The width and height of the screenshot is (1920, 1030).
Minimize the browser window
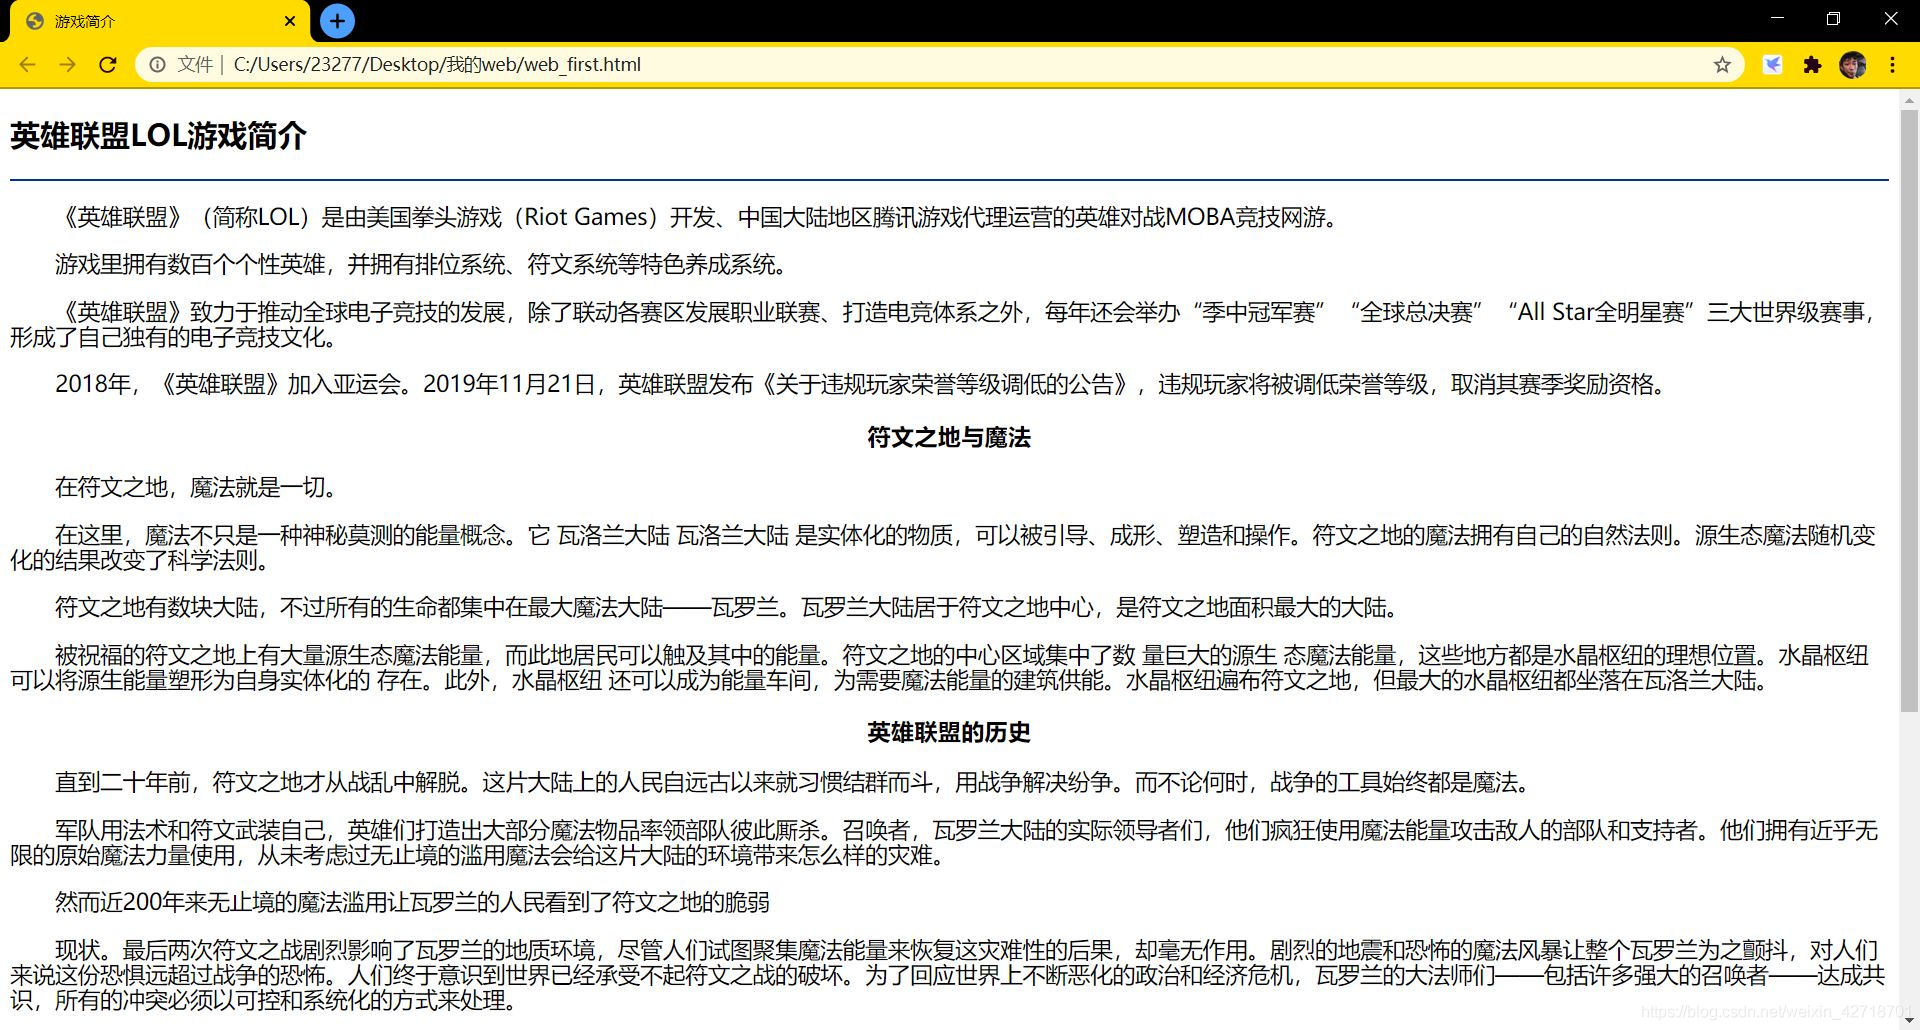pos(1777,19)
